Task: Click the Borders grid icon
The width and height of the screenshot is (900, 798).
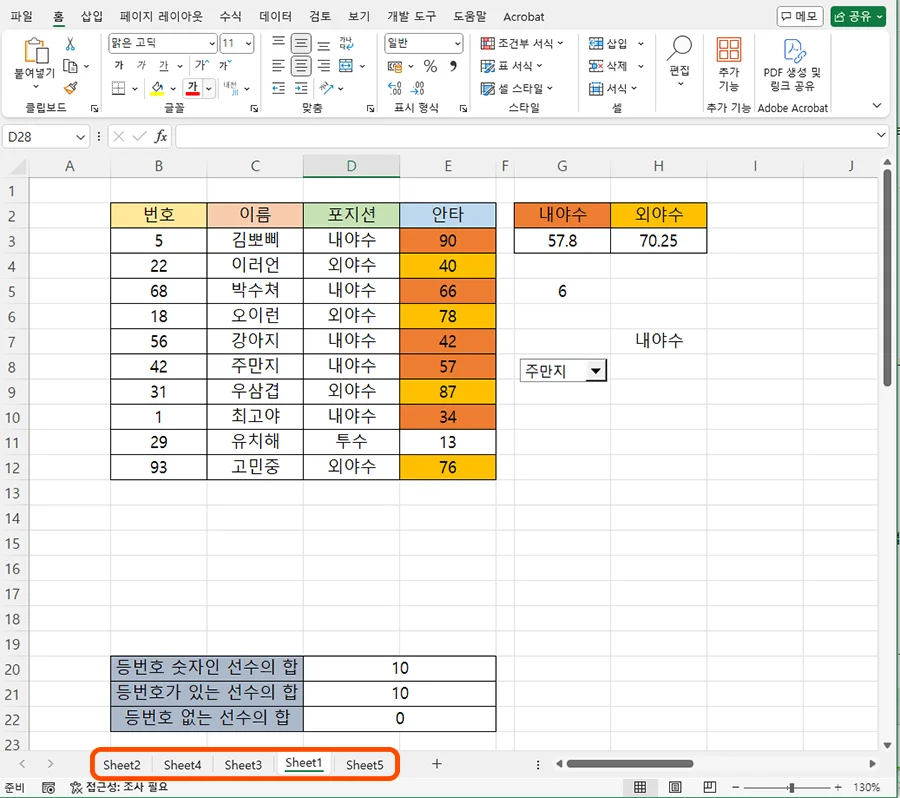Action: (x=118, y=88)
